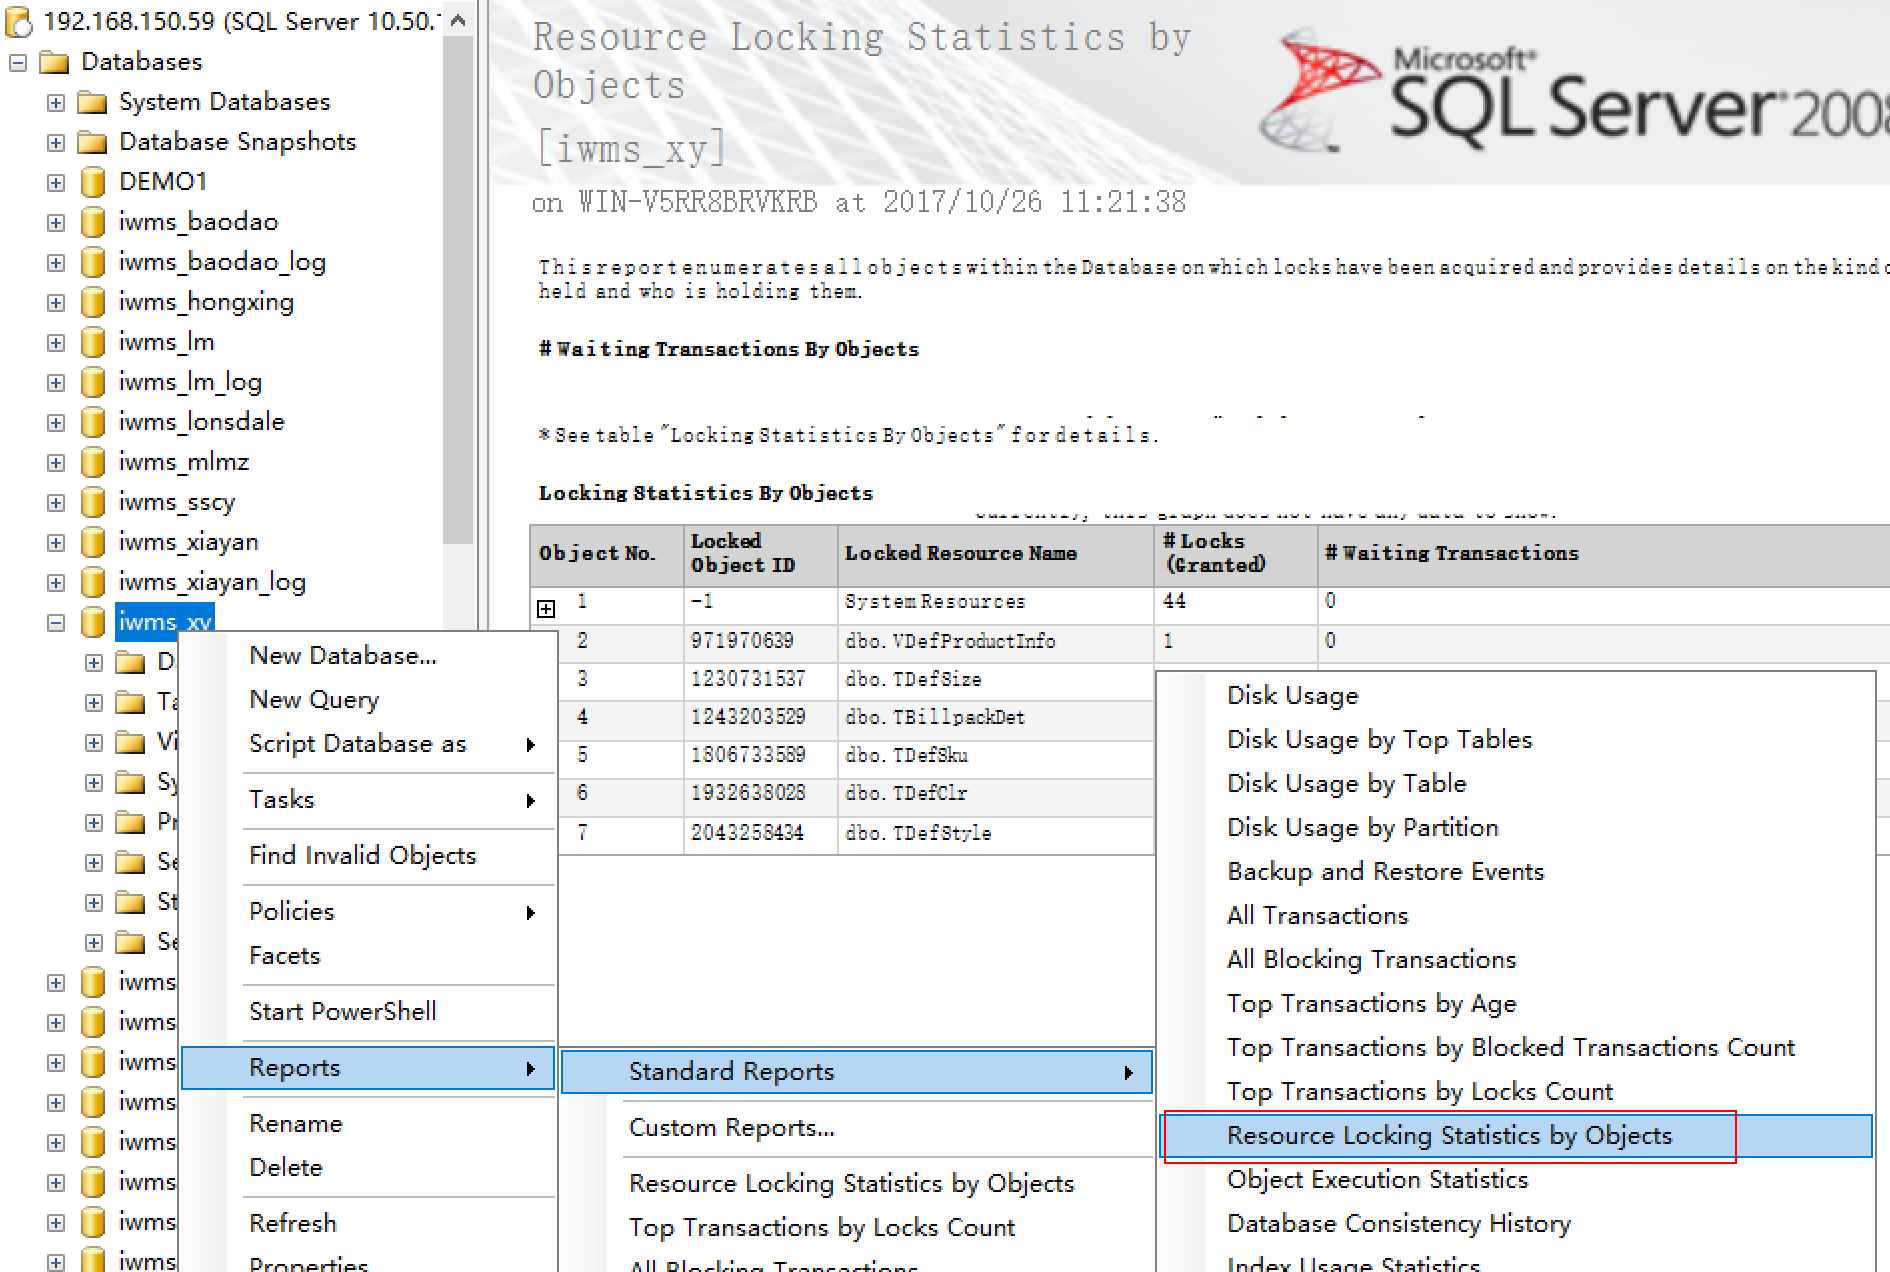
Task: Open Top Transactions by Age report
Action: pos(1516,1004)
